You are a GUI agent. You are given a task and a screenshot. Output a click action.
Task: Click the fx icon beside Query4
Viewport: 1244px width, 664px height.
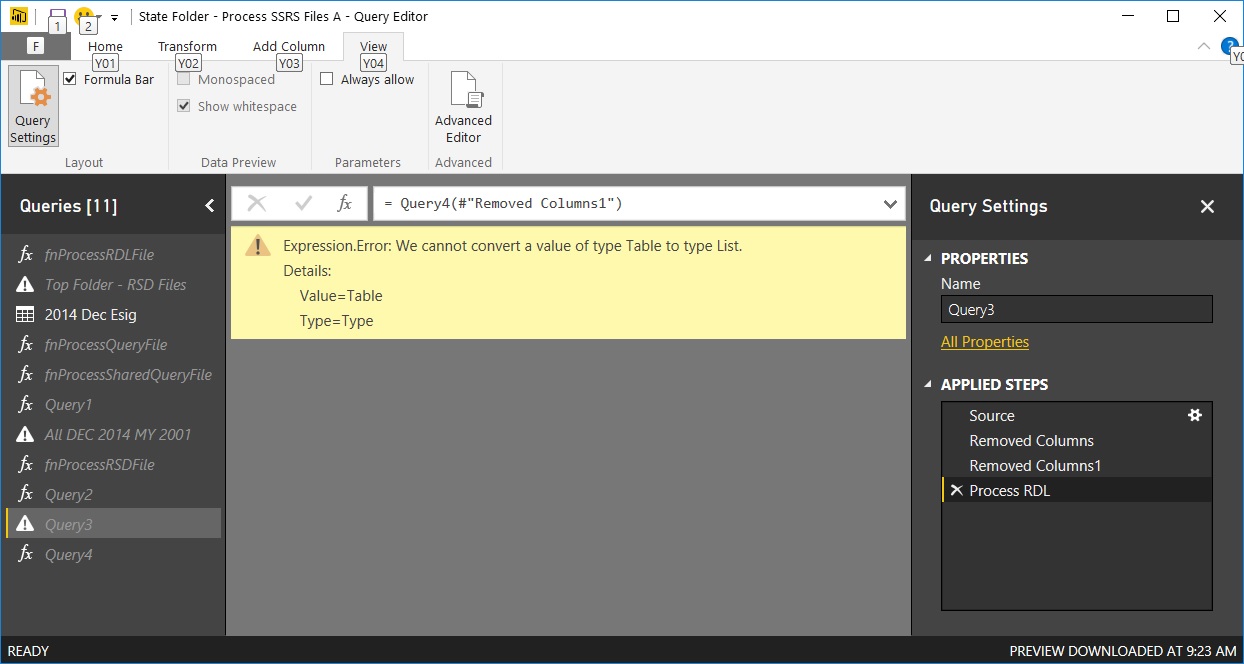(26, 554)
